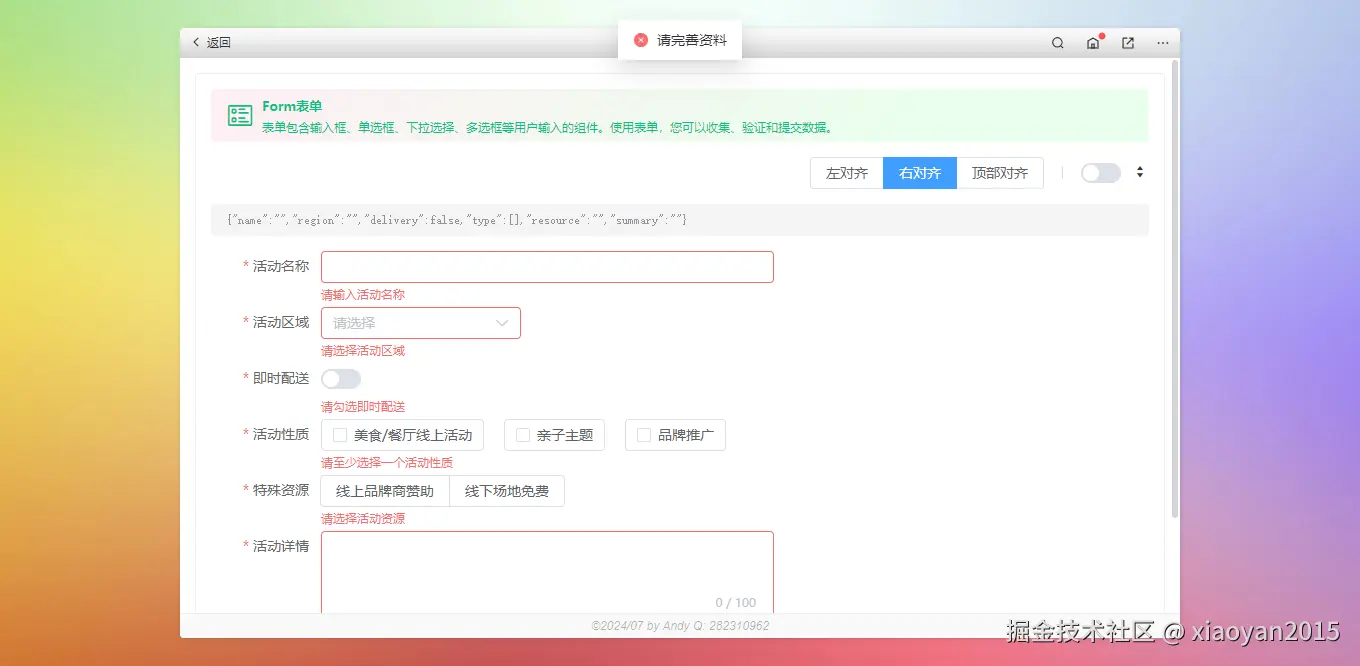The width and height of the screenshot is (1360, 666).
Task: Click inside the 活动名称 input field
Action: click(547, 266)
